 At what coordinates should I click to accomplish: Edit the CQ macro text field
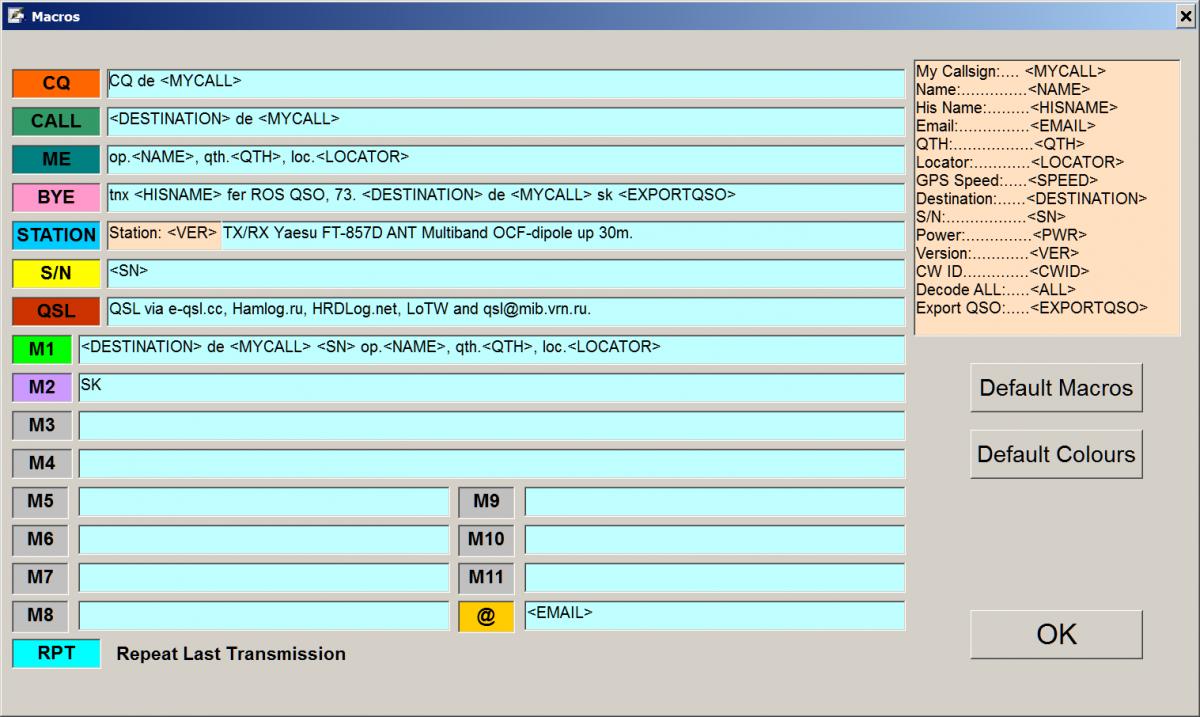click(505, 84)
